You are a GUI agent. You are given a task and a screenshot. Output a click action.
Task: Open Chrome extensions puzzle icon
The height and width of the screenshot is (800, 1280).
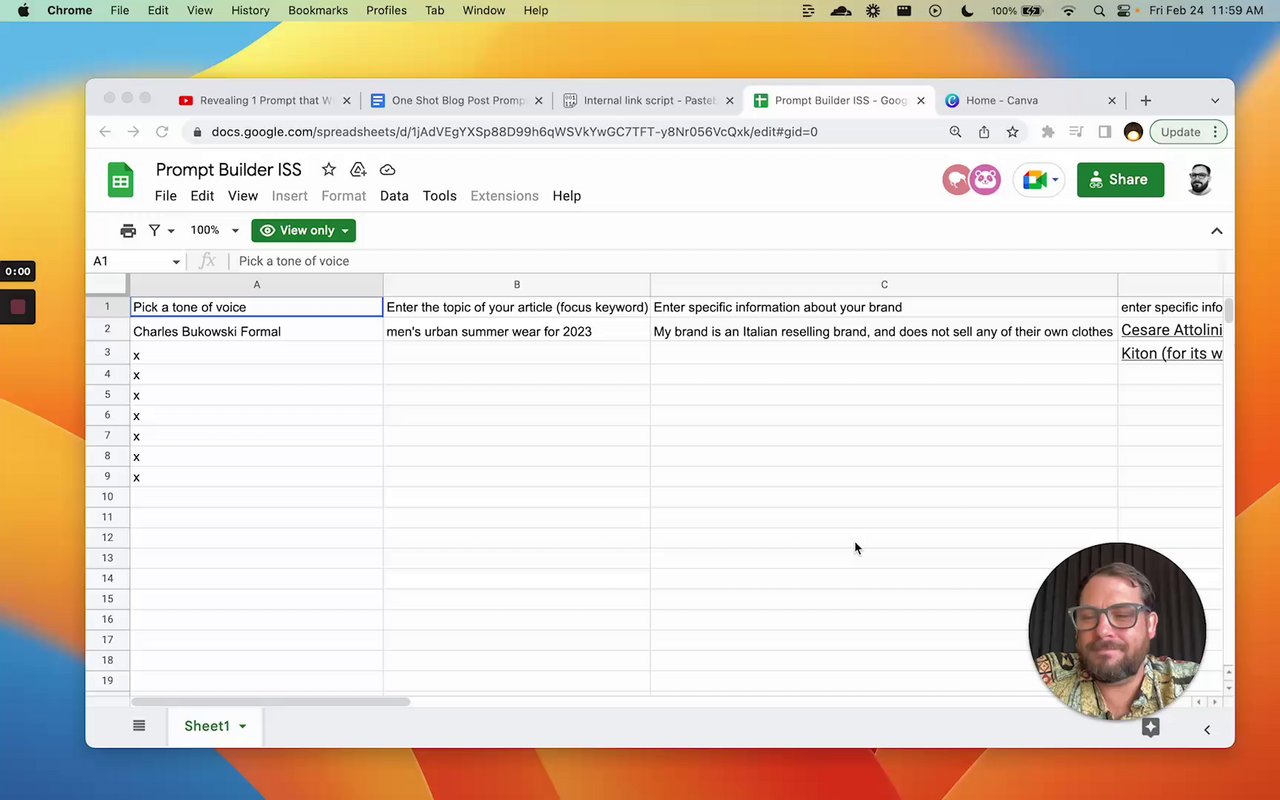click(1048, 132)
